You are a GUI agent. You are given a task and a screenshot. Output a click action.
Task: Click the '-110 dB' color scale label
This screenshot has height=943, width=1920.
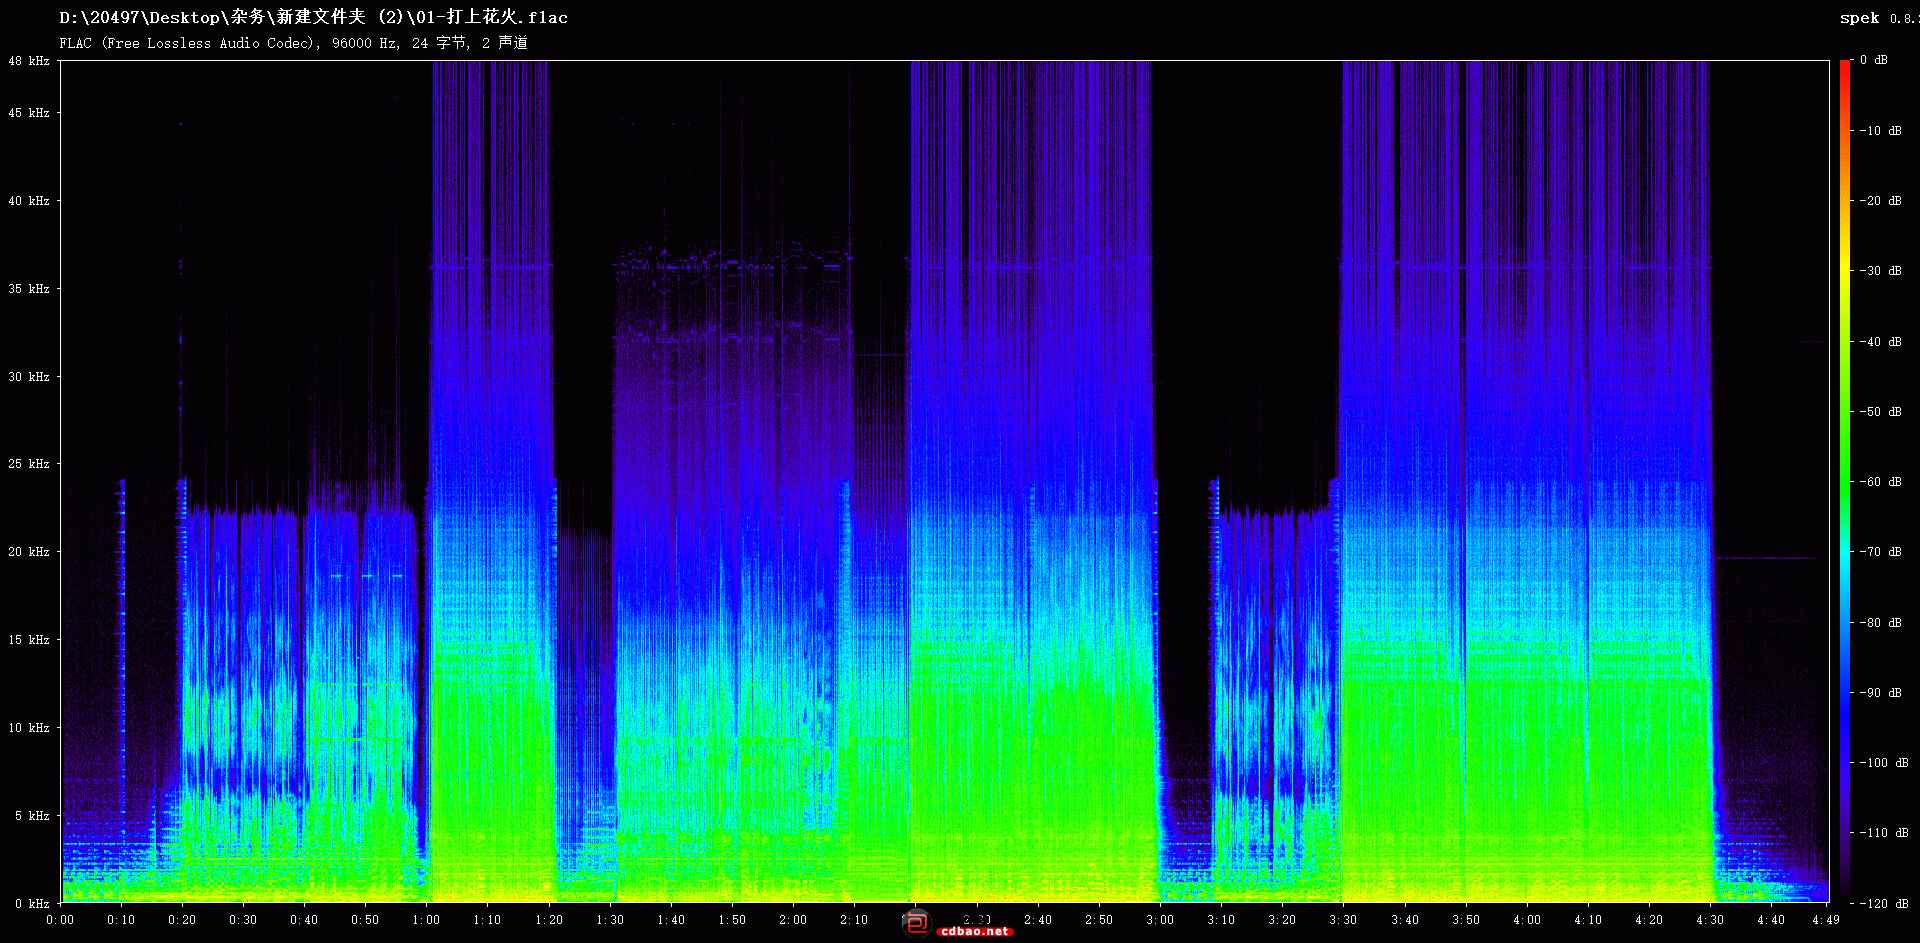[1884, 833]
